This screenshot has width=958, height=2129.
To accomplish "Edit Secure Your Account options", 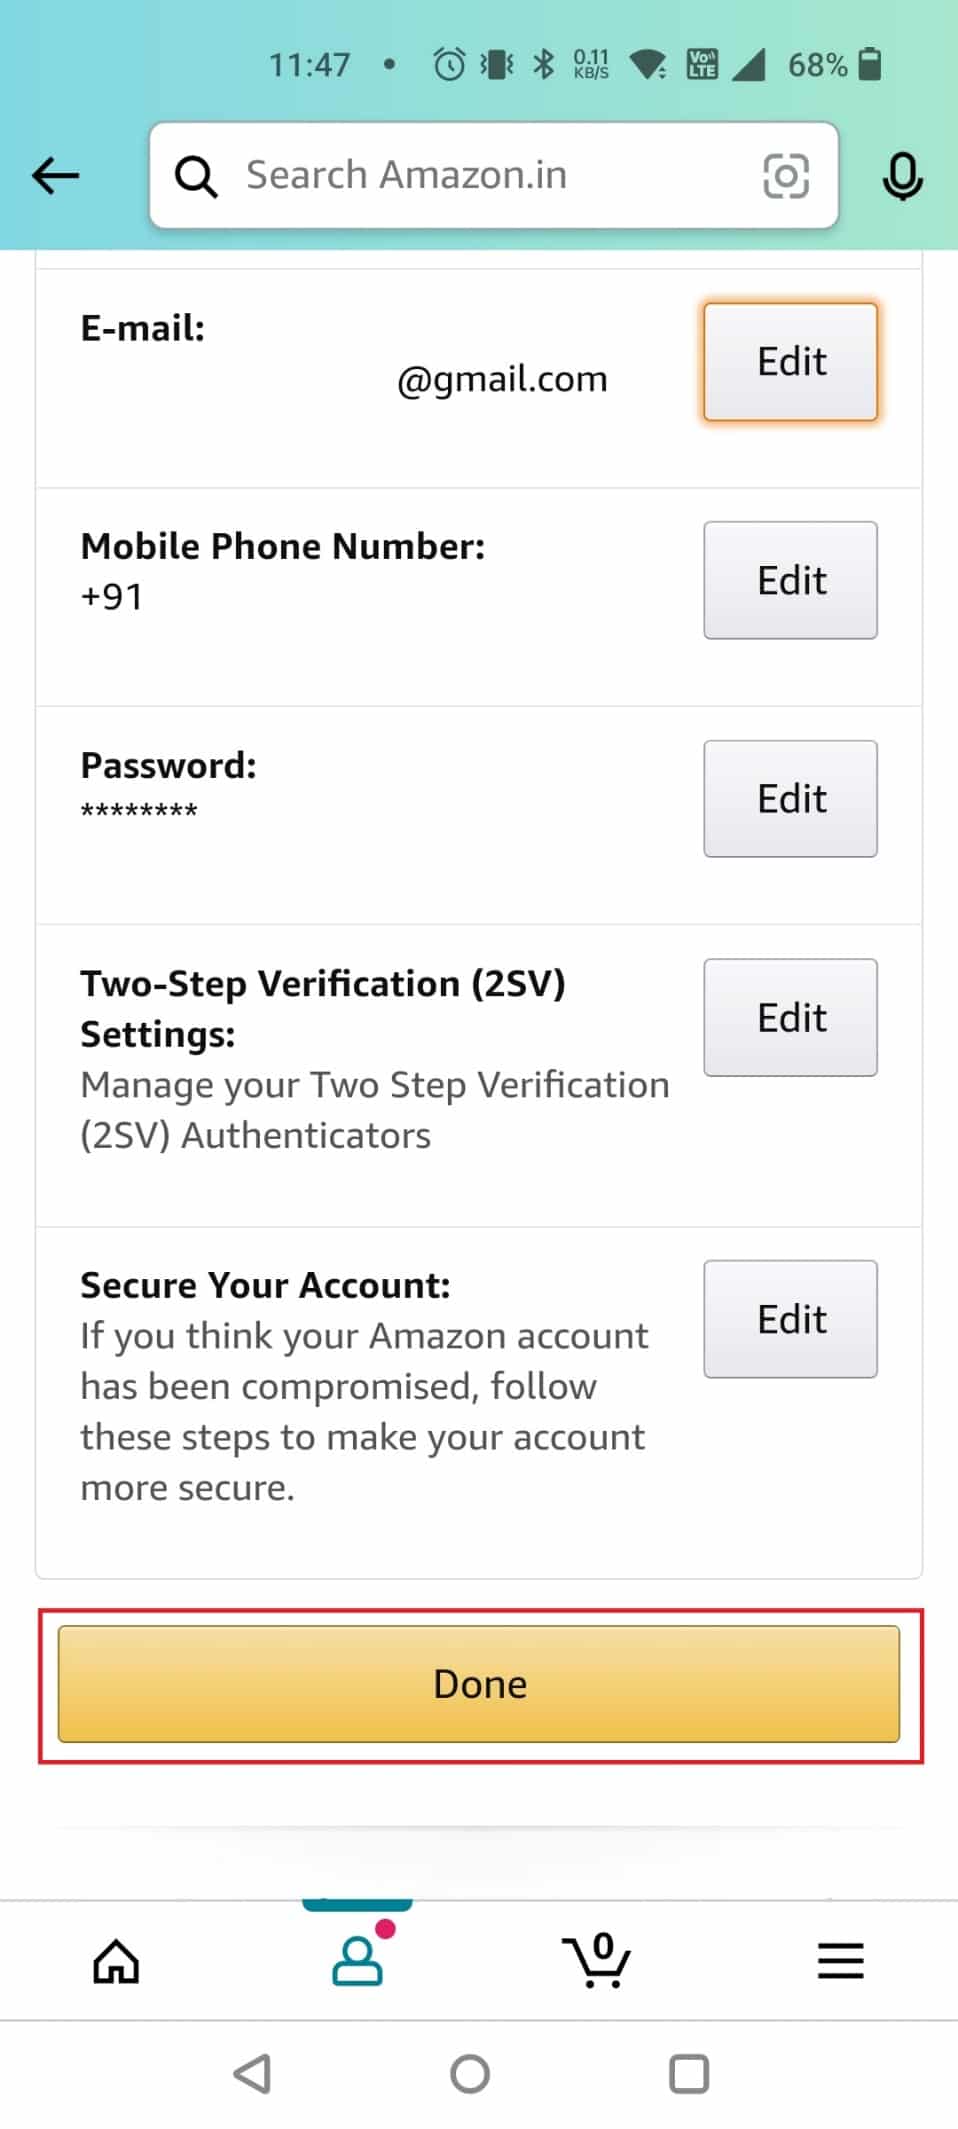I will tap(789, 1319).
